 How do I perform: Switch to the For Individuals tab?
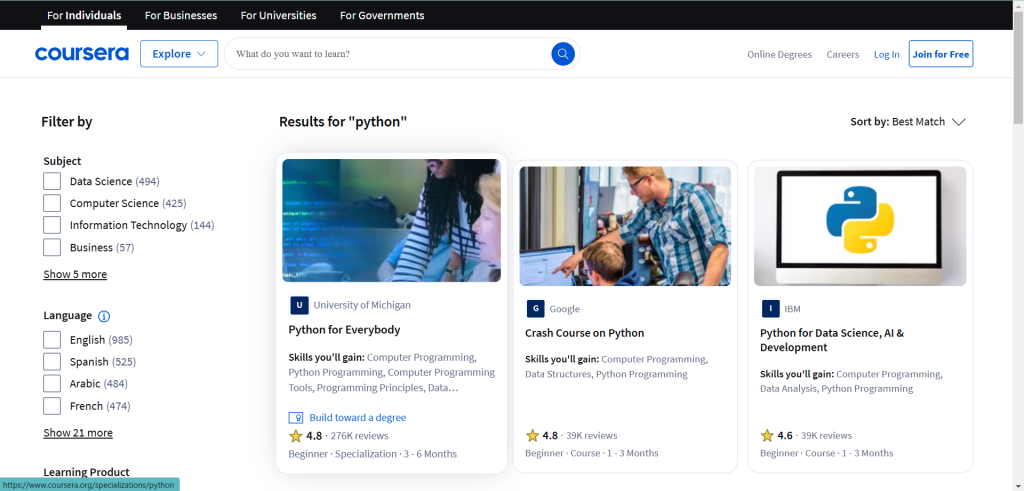[x=84, y=15]
